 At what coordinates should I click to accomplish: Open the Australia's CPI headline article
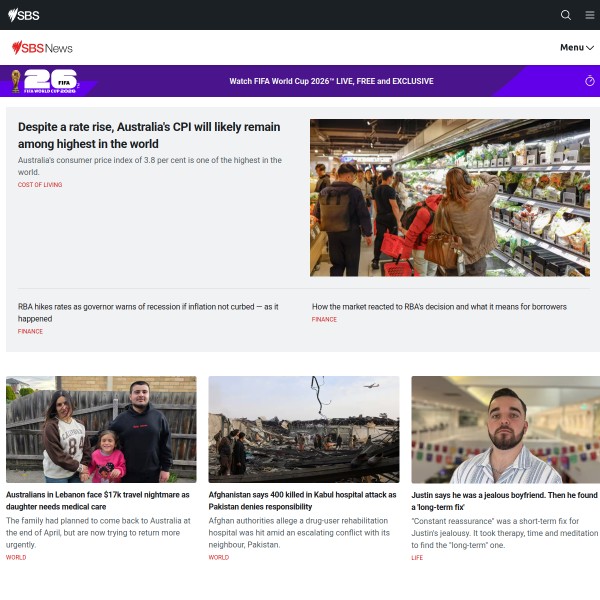149,135
